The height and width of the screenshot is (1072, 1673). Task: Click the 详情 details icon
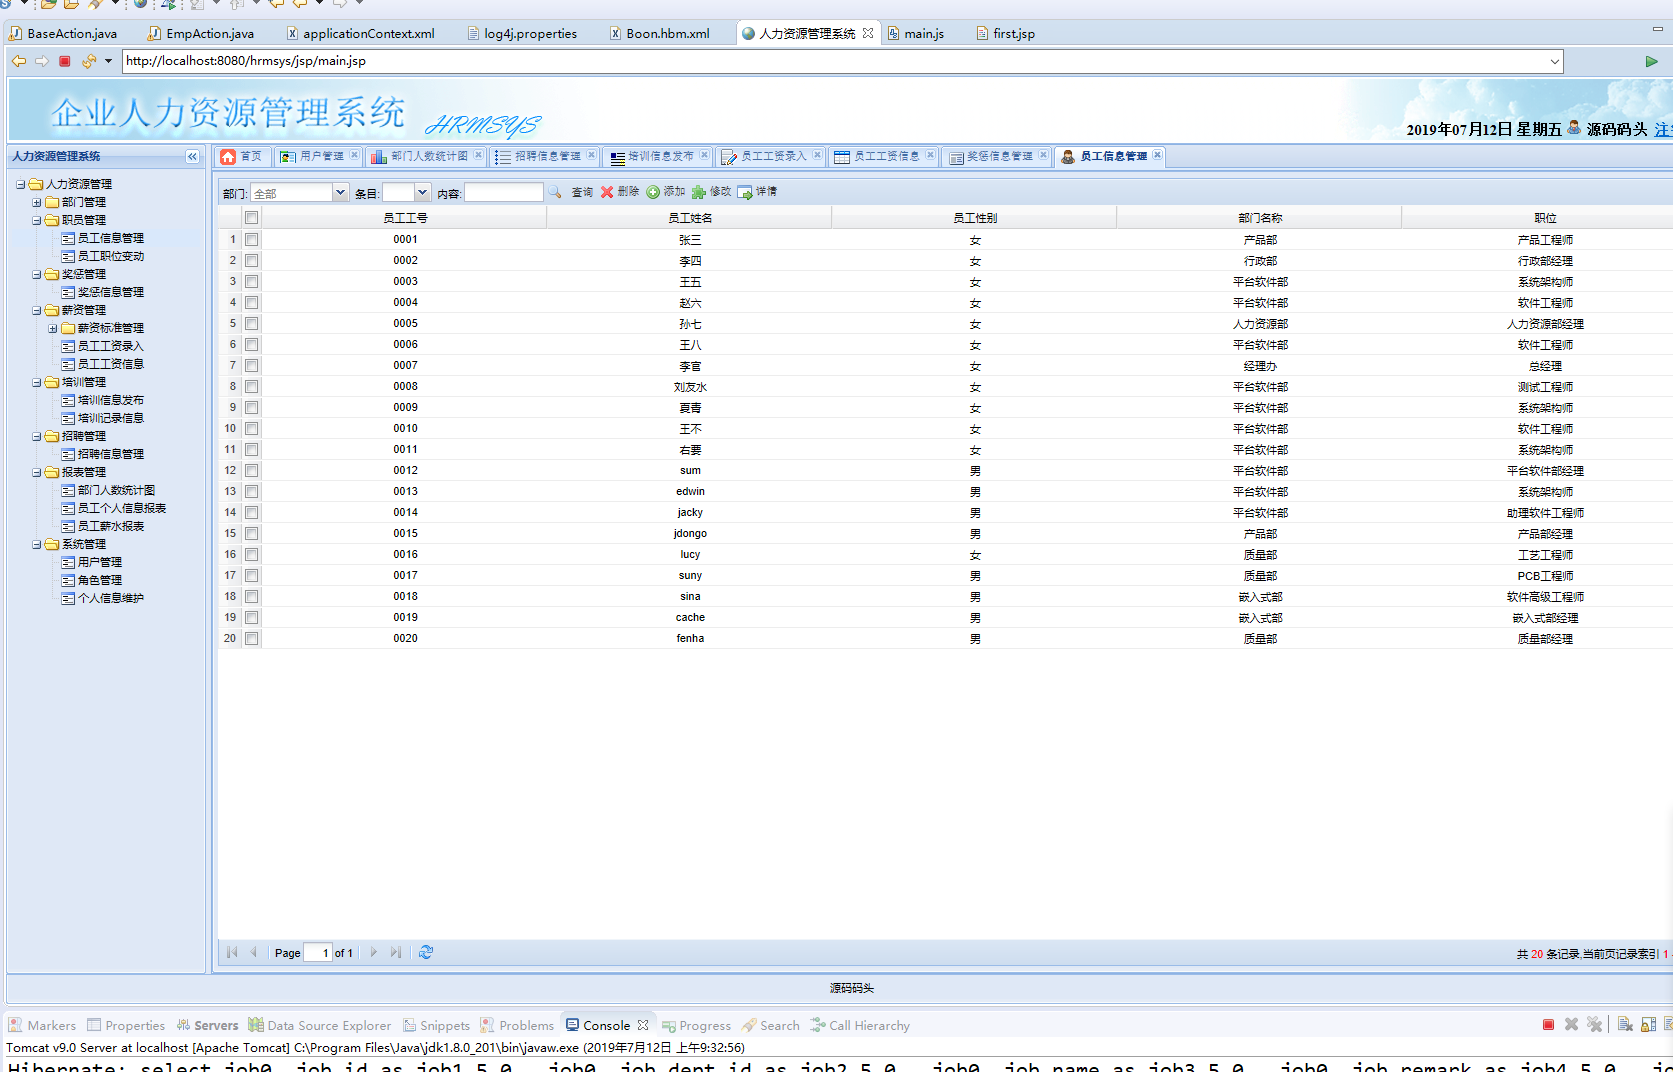point(745,192)
